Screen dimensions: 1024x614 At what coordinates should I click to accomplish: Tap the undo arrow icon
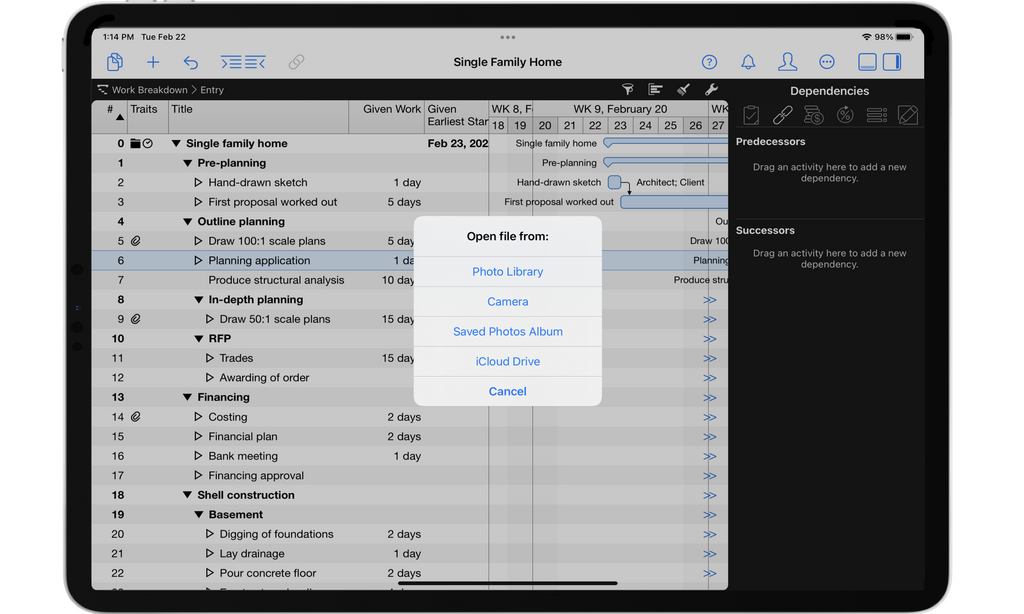tap(190, 62)
